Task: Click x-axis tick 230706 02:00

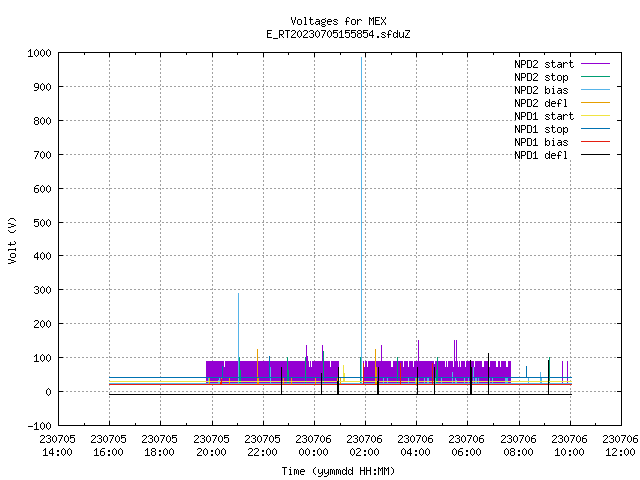Action: (x=364, y=446)
